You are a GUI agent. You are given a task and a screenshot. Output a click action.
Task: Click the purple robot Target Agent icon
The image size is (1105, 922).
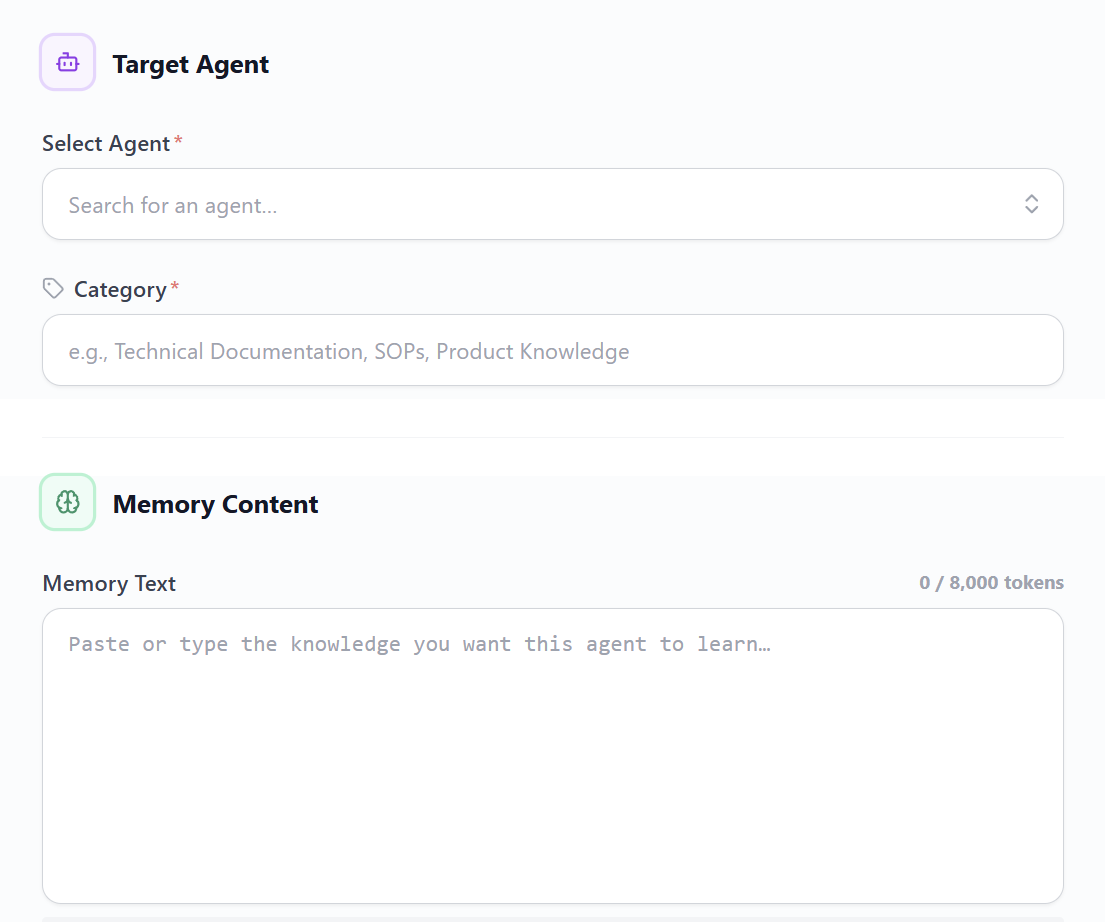pos(67,62)
